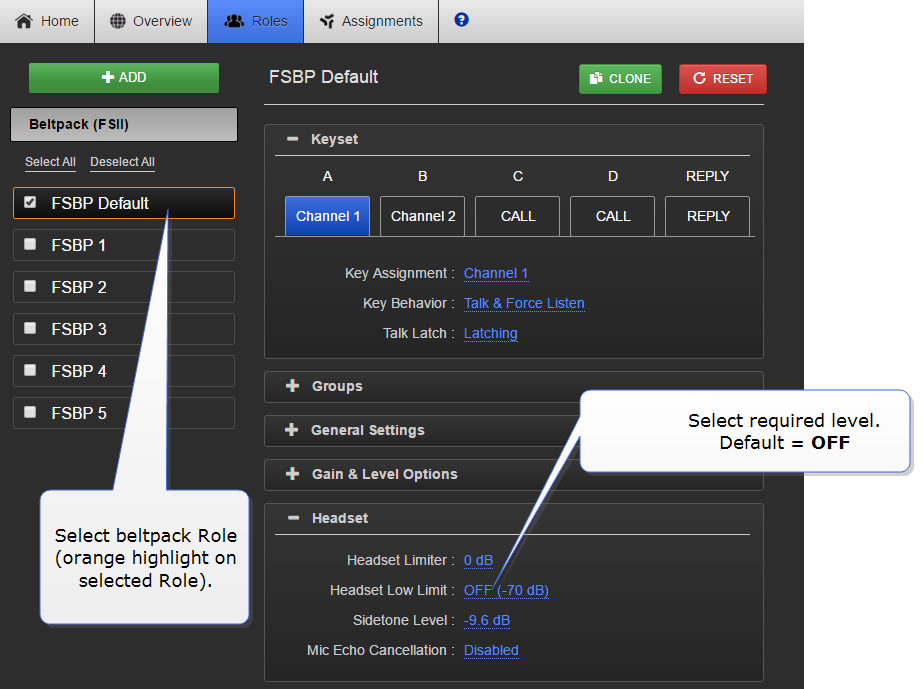The height and width of the screenshot is (689, 924).
Task: Select the FSBP 3 role name
Action: tap(79, 329)
